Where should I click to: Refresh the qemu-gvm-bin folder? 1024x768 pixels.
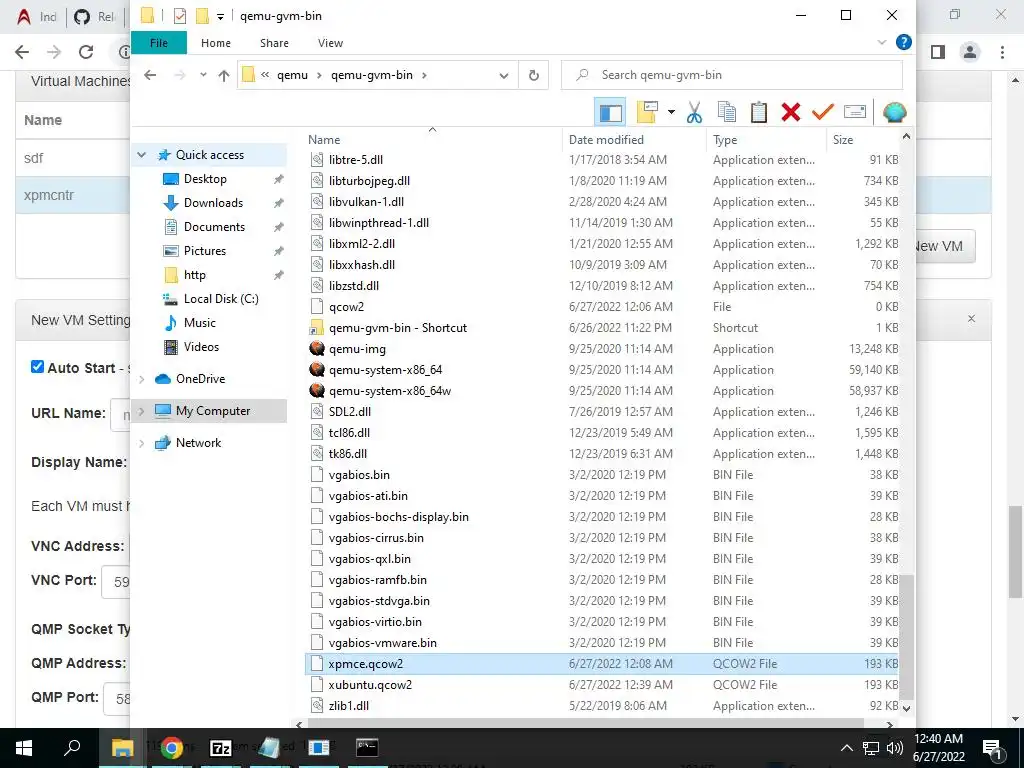point(534,76)
